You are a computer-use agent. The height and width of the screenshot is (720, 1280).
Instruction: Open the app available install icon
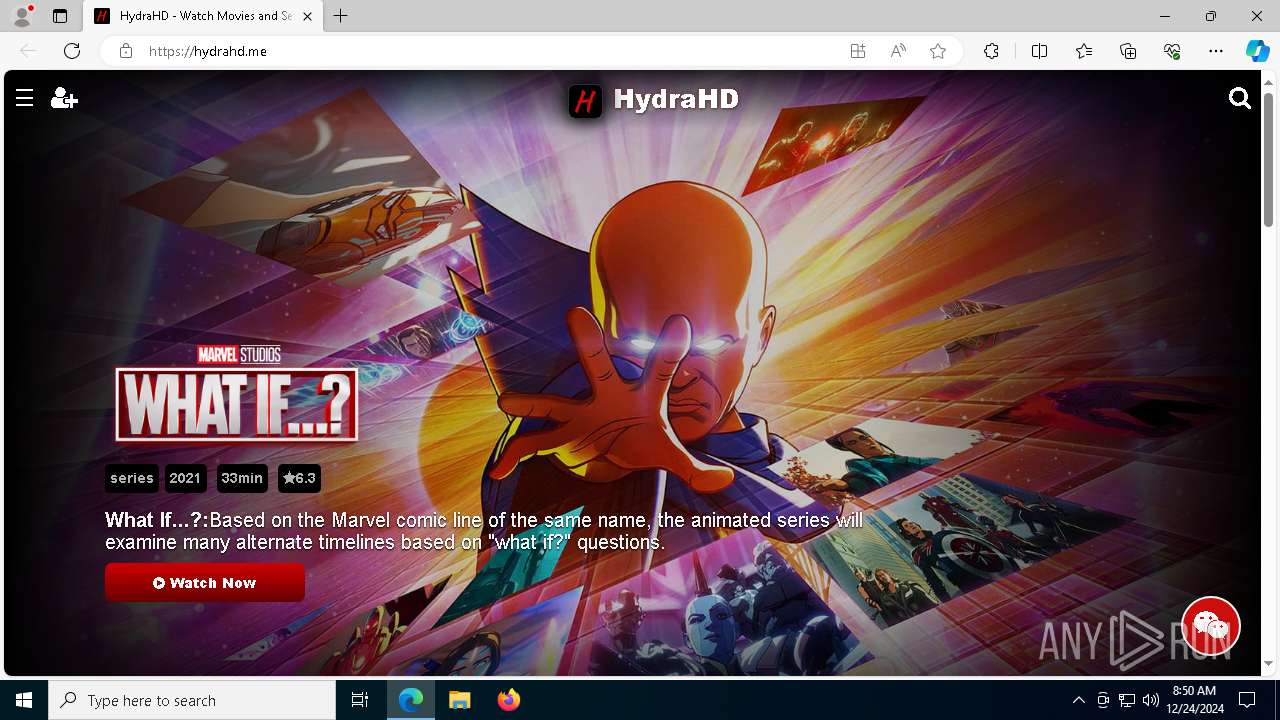click(858, 51)
